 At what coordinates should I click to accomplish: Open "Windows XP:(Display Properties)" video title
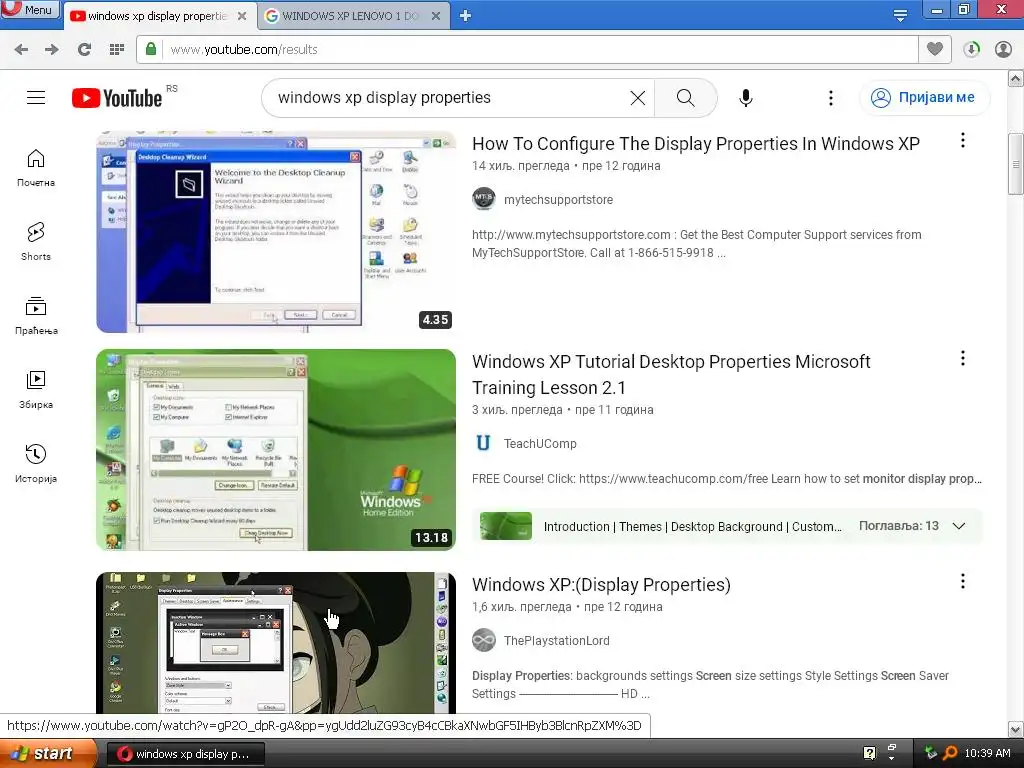(601, 584)
